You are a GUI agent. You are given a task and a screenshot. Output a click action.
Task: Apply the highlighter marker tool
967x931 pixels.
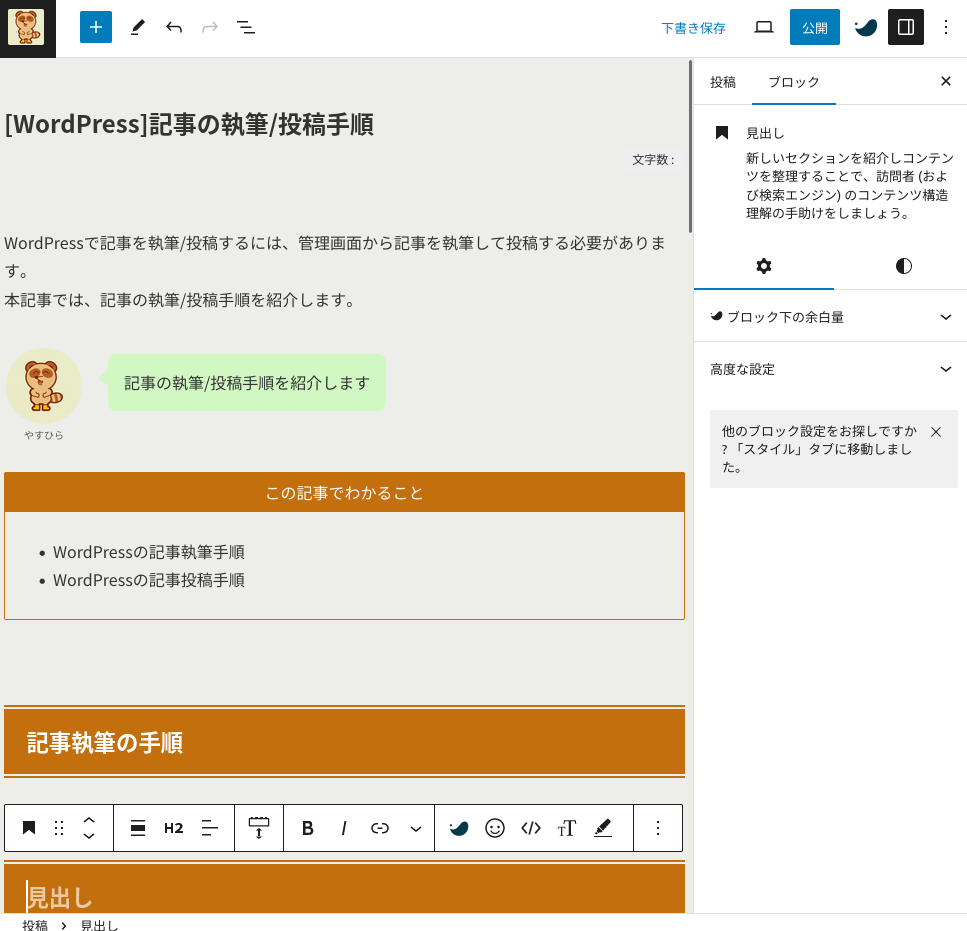pyautogui.click(x=603, y=828)
